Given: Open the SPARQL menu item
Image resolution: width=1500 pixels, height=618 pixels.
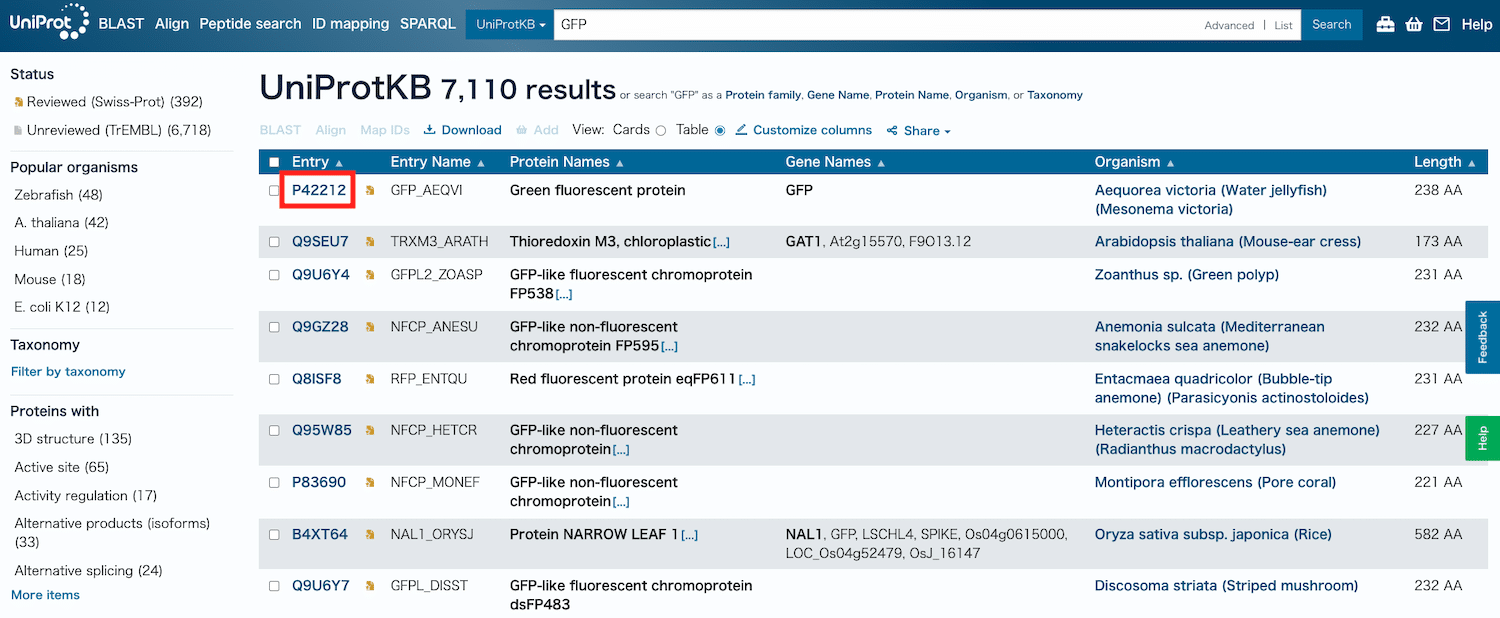Looking at the screenshot, I should tap(428, 23).
